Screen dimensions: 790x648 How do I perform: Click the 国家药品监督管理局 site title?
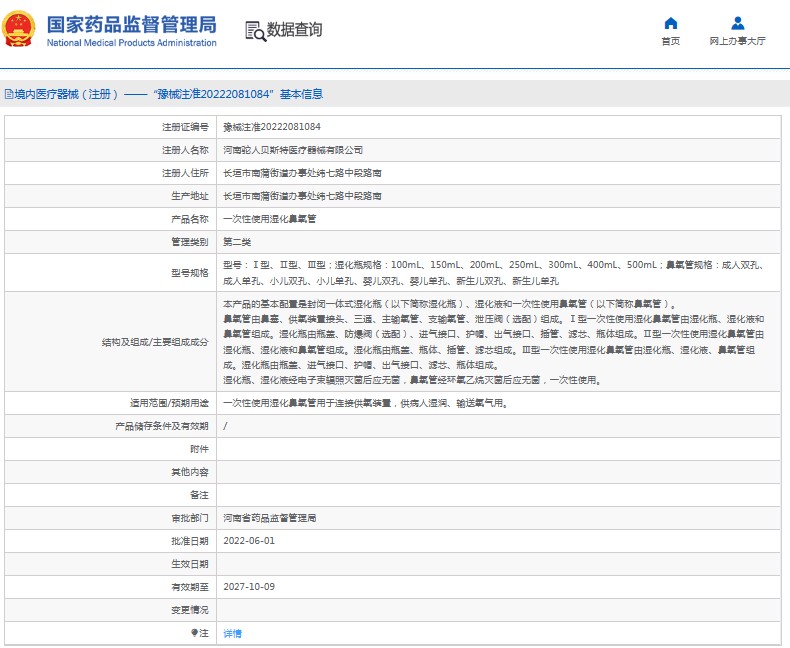(131, 23)
